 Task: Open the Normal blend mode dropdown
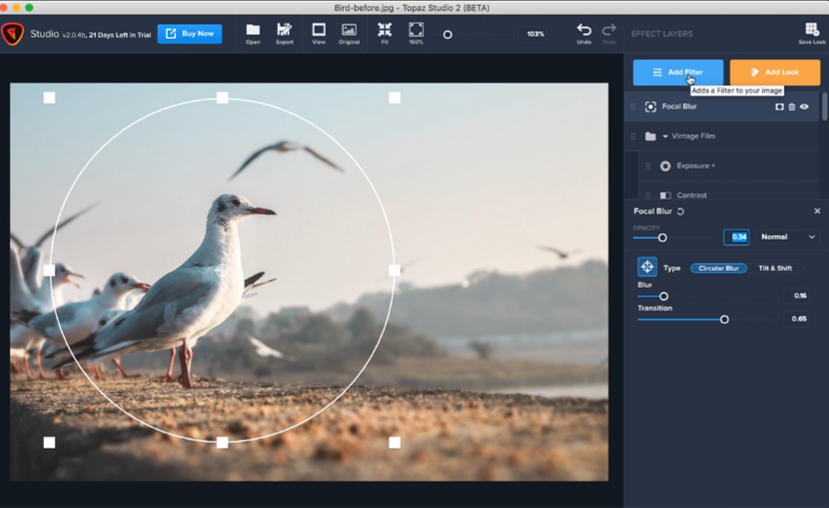pos(789,237)
